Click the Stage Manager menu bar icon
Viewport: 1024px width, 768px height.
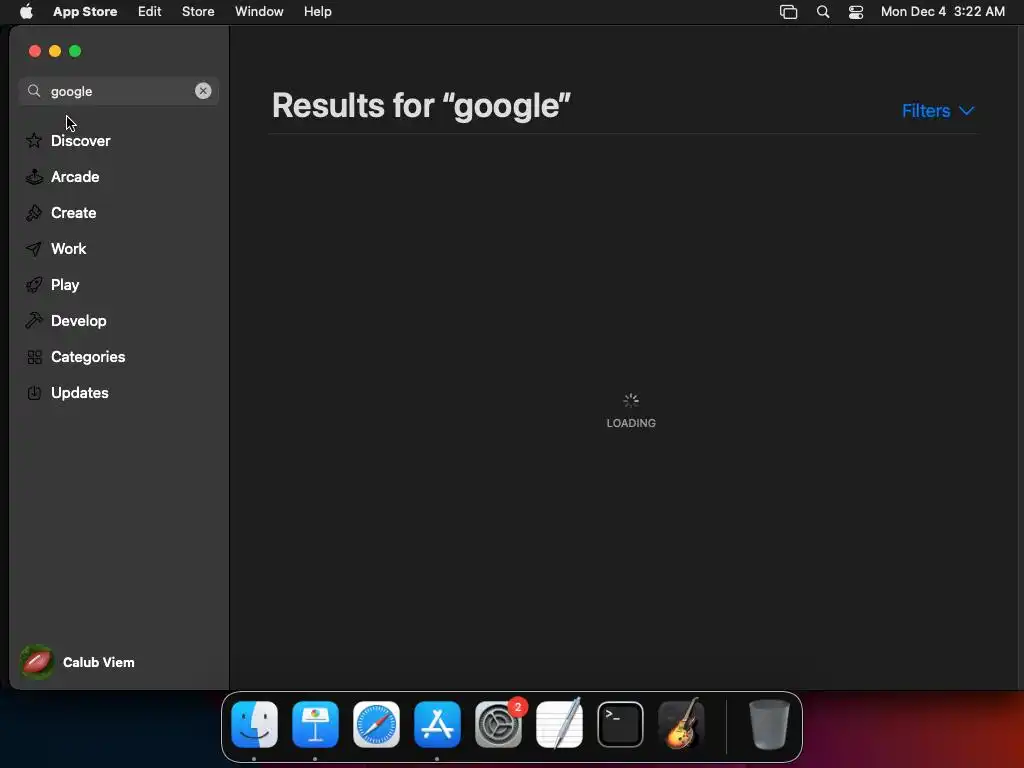point(788,12)
